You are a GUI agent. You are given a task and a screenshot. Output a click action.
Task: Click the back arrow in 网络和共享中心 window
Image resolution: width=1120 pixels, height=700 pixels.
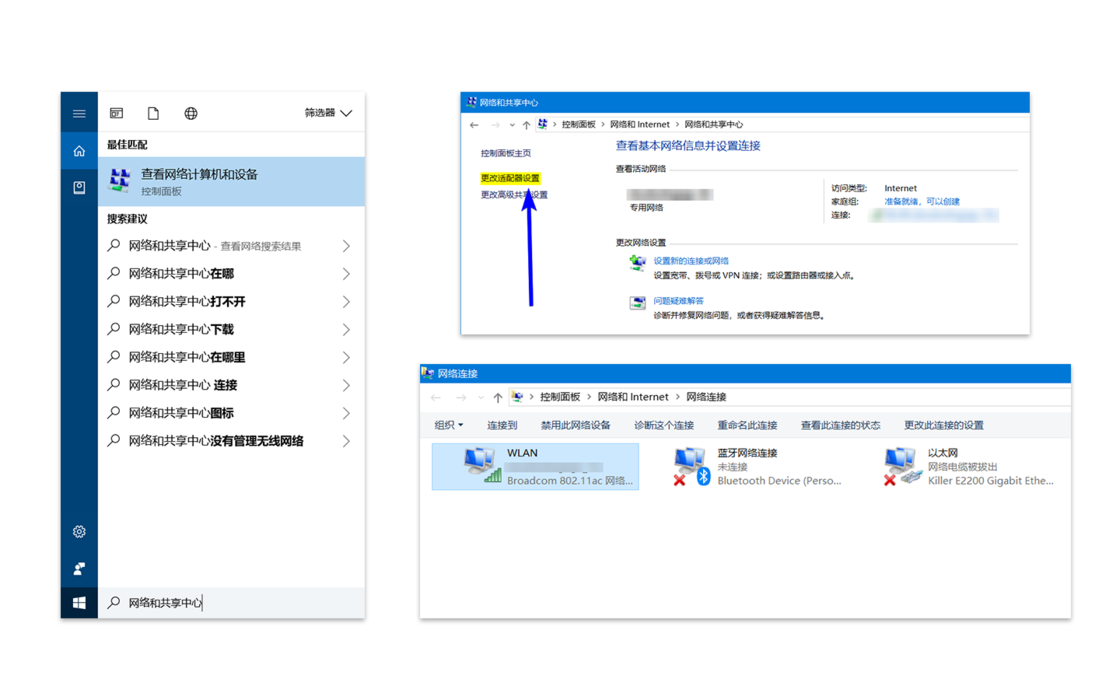click(474, 124)
